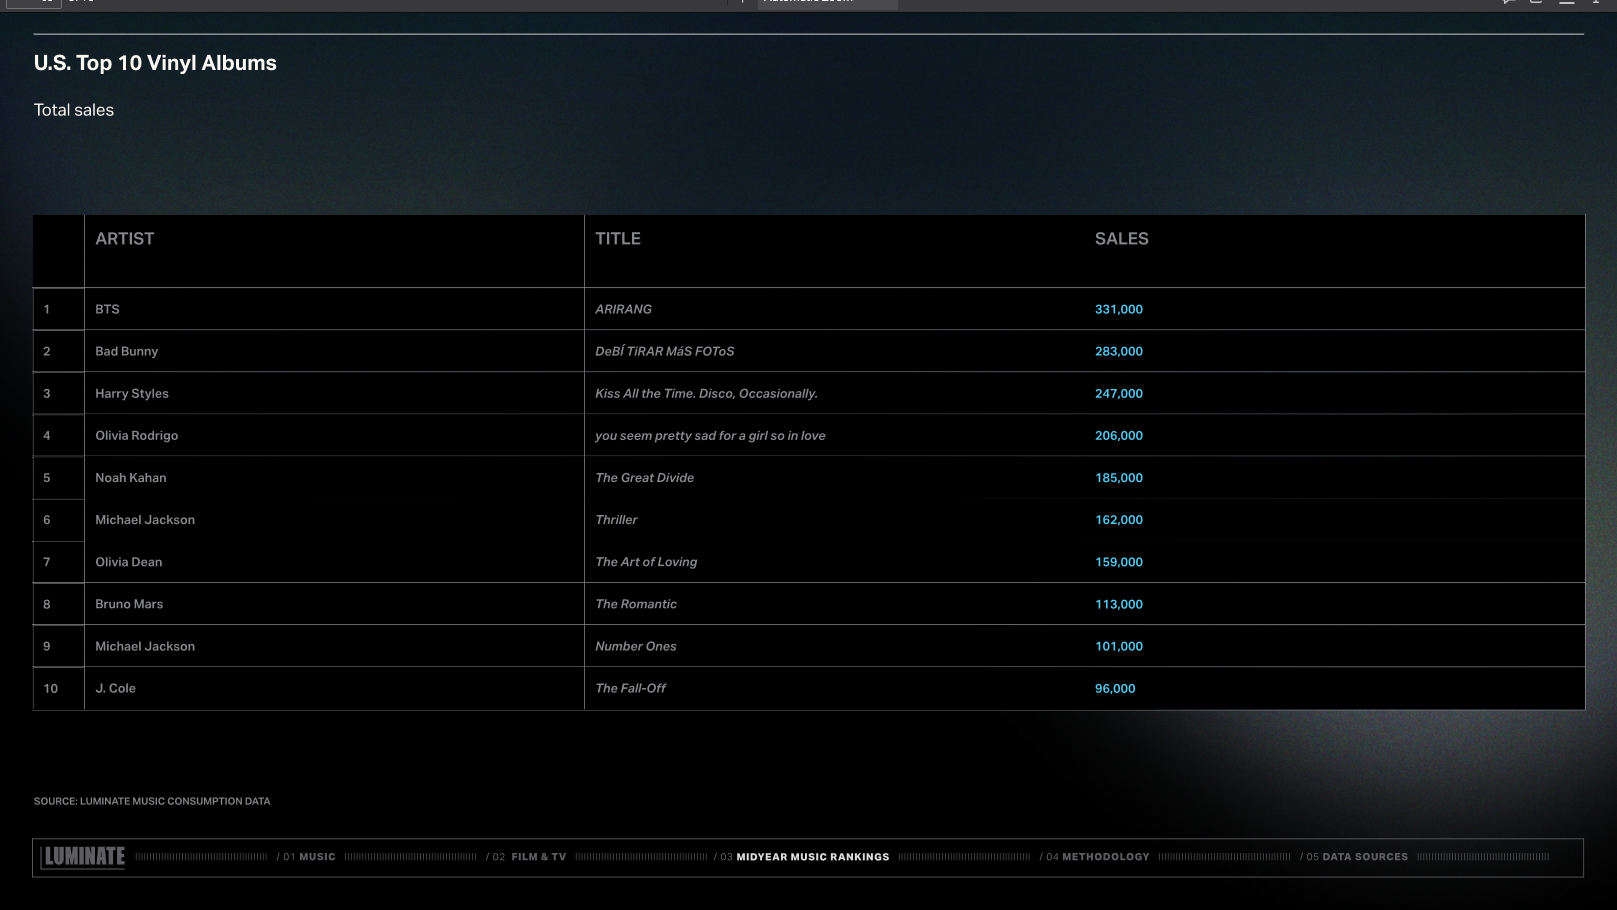Select The Art of Loving title
1617x910 pixels.
tap(647, 562)
